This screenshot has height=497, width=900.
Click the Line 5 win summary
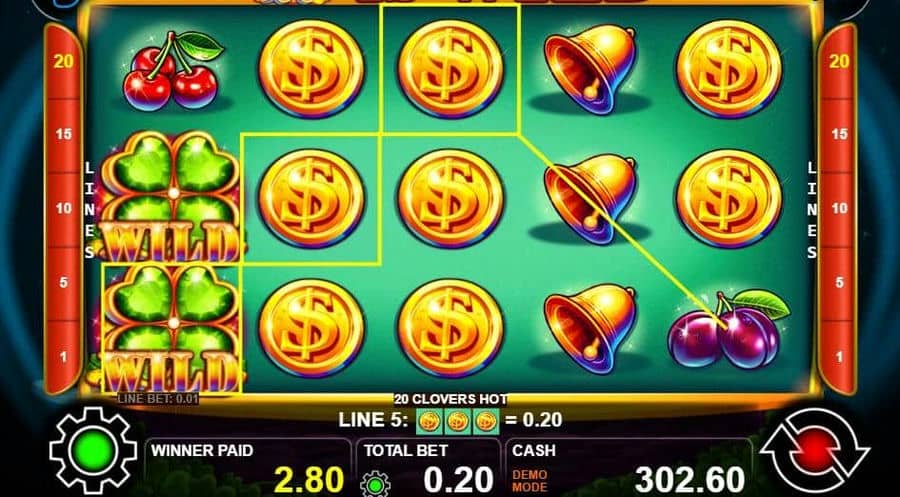(x=450, y=420)
